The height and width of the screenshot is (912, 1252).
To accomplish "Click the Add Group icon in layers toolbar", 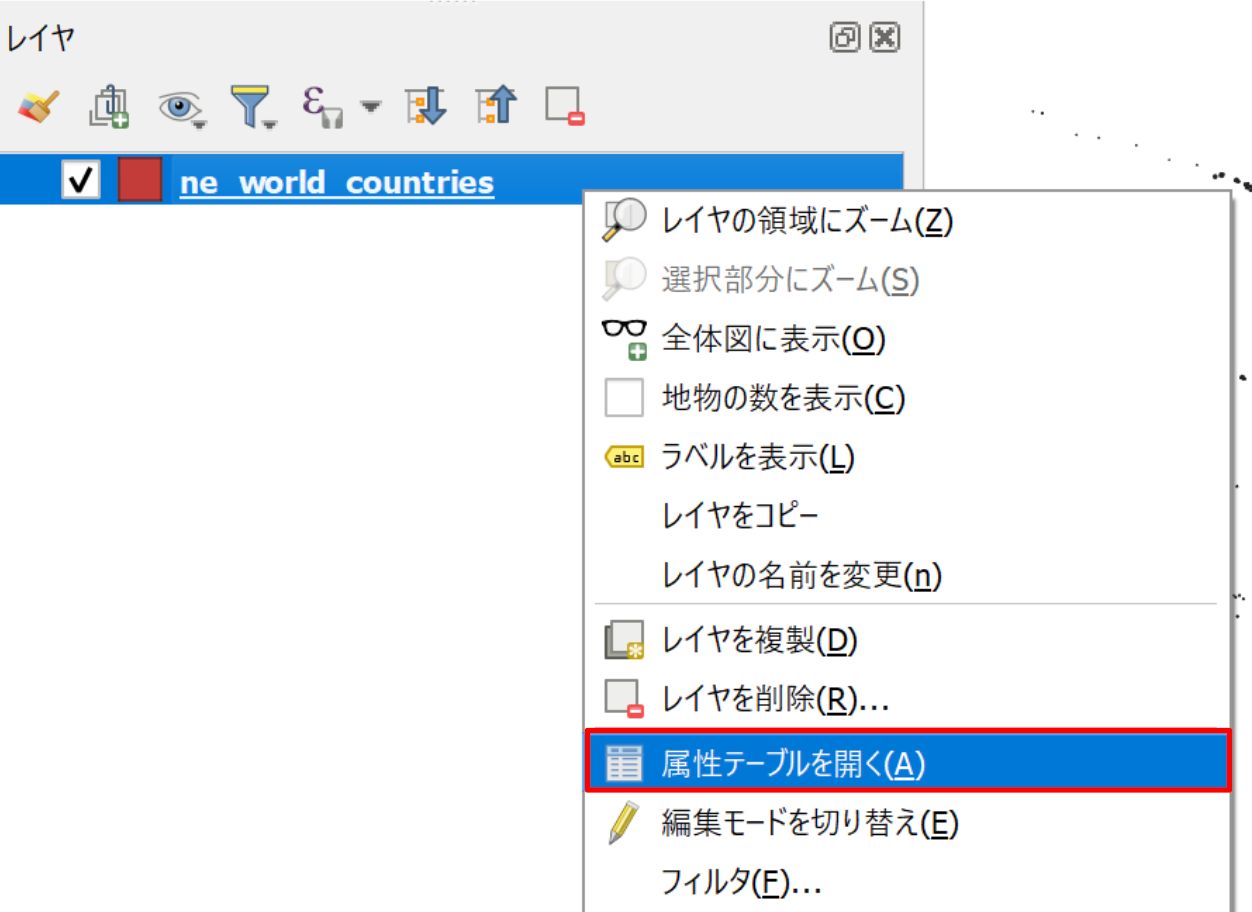I will coord(110,106).
